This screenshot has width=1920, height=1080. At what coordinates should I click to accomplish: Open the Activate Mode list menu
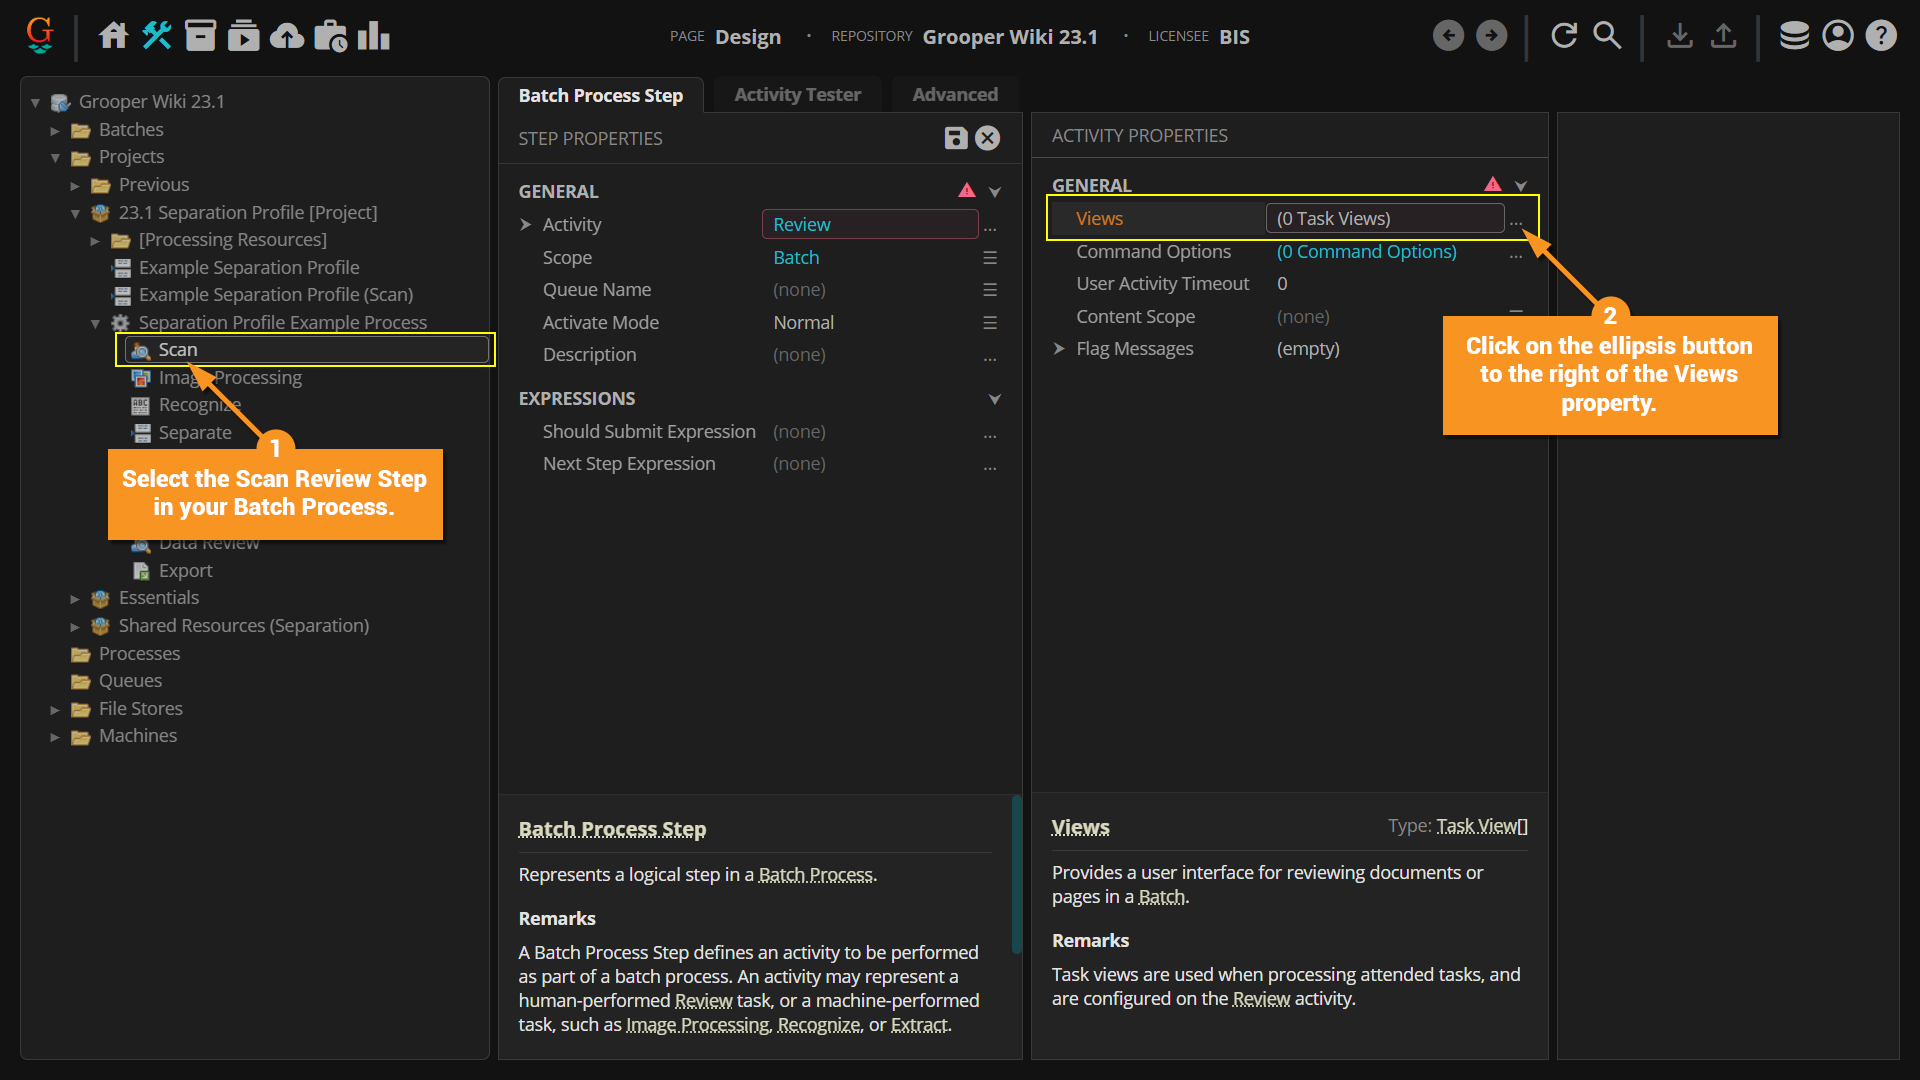click(990, 323)
